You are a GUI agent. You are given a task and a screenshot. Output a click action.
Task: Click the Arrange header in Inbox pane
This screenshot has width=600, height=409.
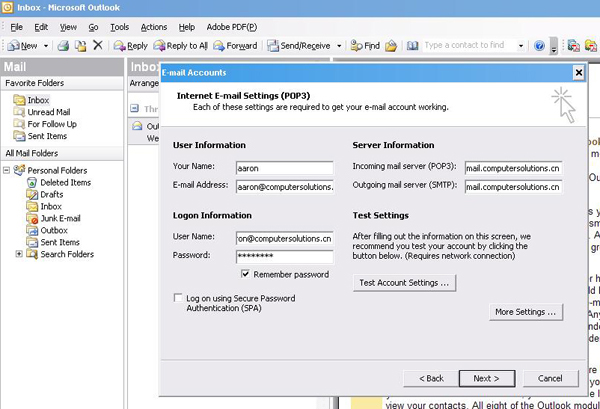144,83
